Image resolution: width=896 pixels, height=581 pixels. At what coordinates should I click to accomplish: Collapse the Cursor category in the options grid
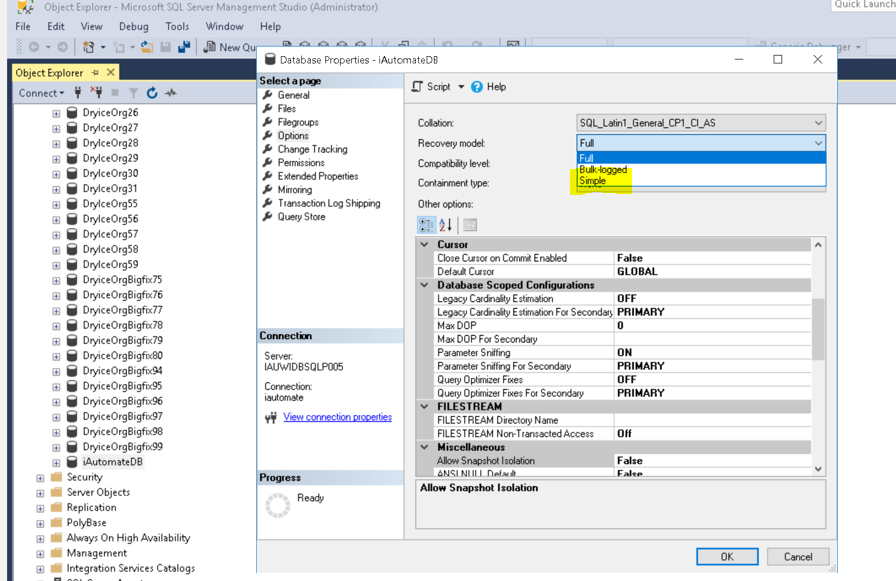pos(425,245)
